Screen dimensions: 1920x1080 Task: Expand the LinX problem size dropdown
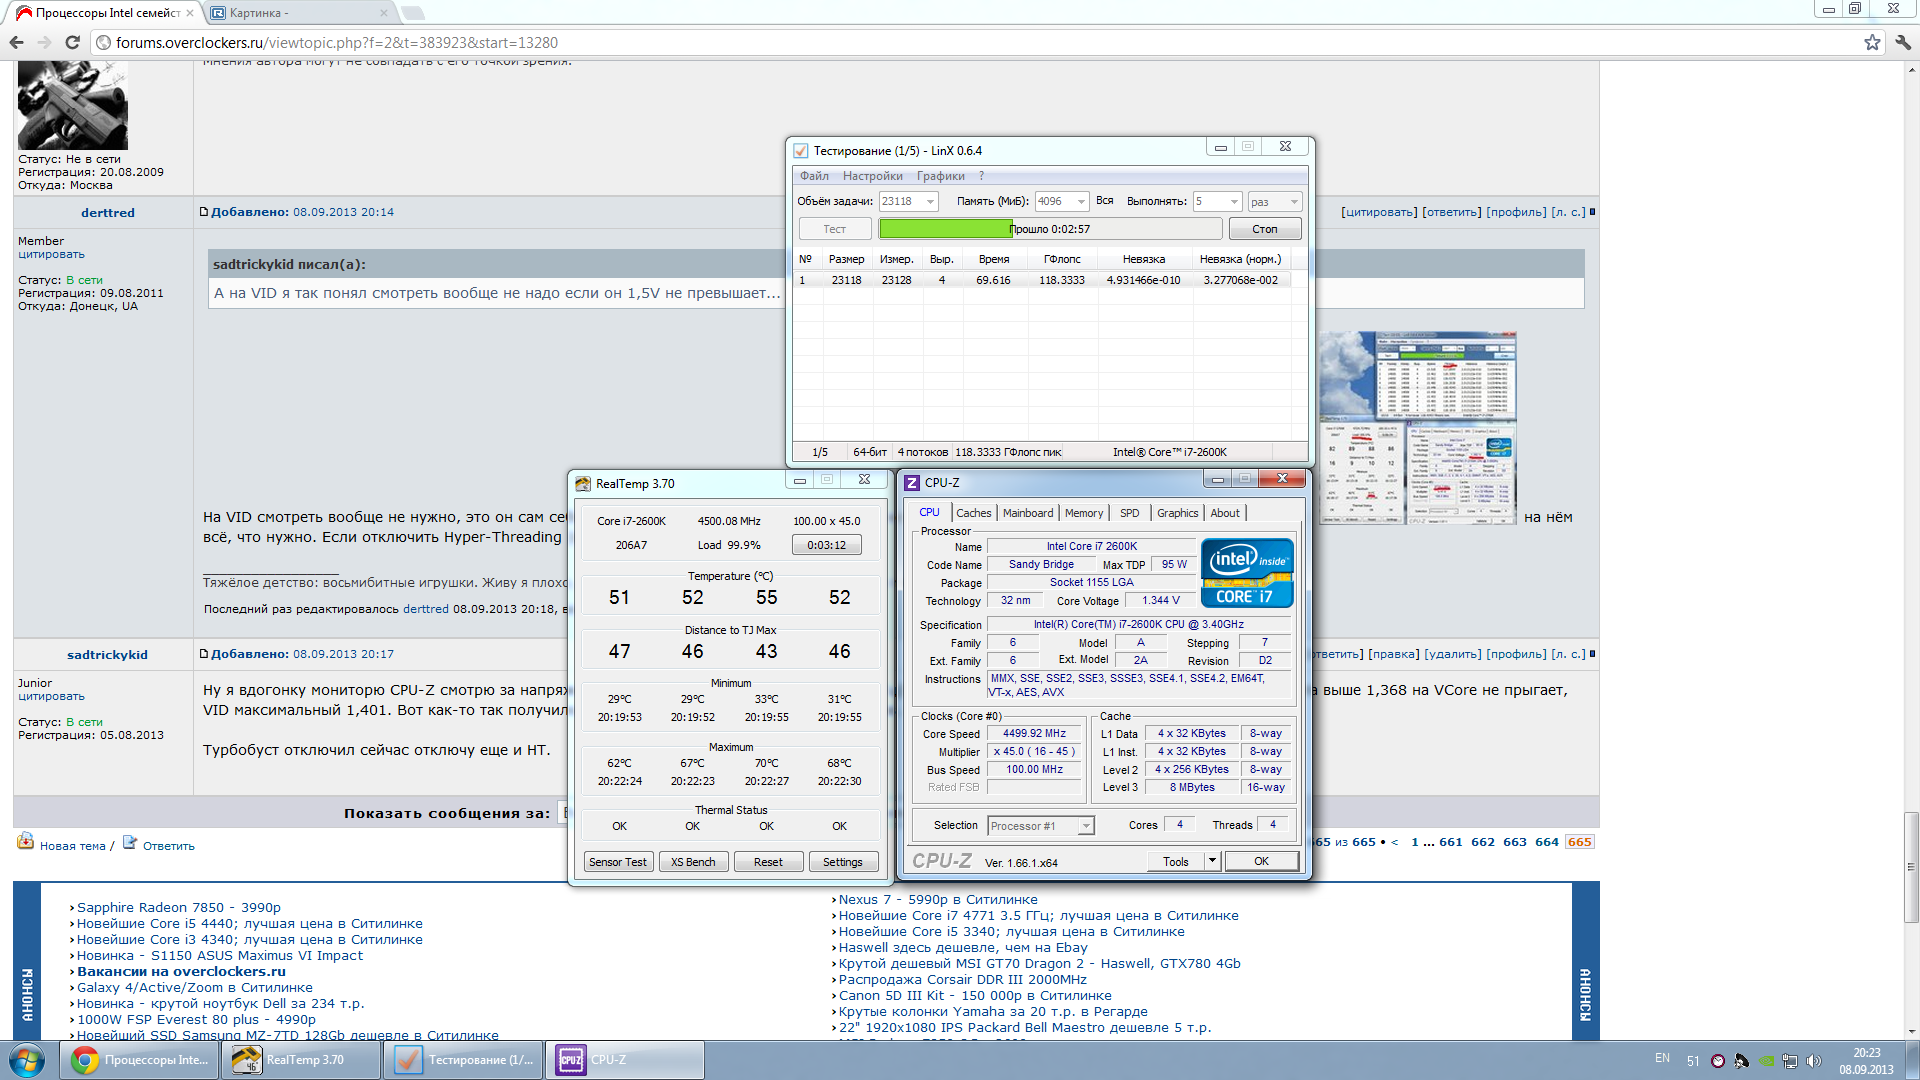(930, 202)
